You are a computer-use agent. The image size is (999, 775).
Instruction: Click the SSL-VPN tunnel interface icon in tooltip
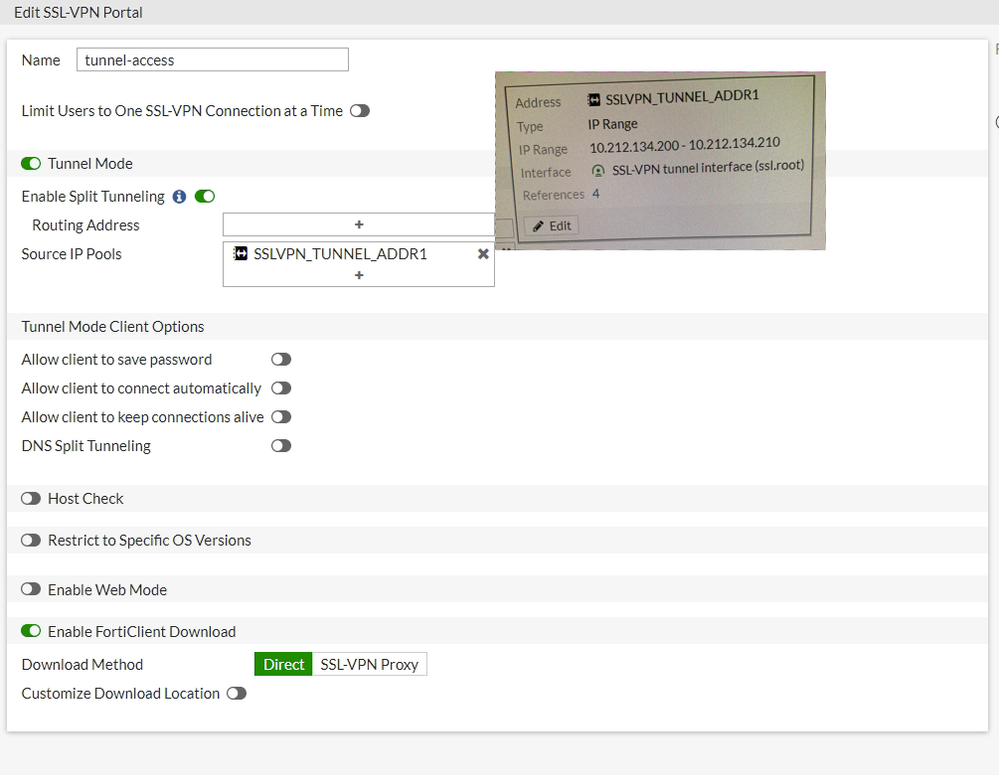[x=598, y=171]
